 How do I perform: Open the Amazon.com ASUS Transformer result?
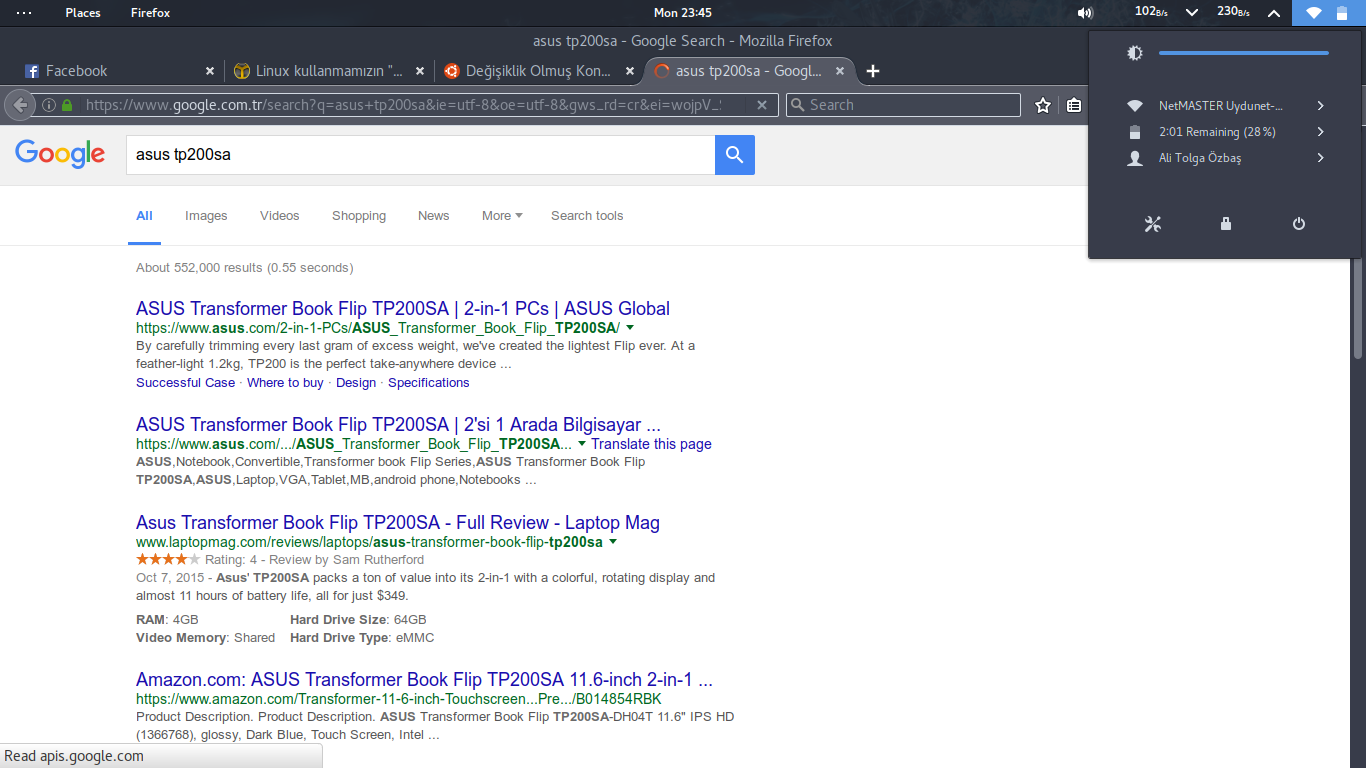[x=424, y=680]
